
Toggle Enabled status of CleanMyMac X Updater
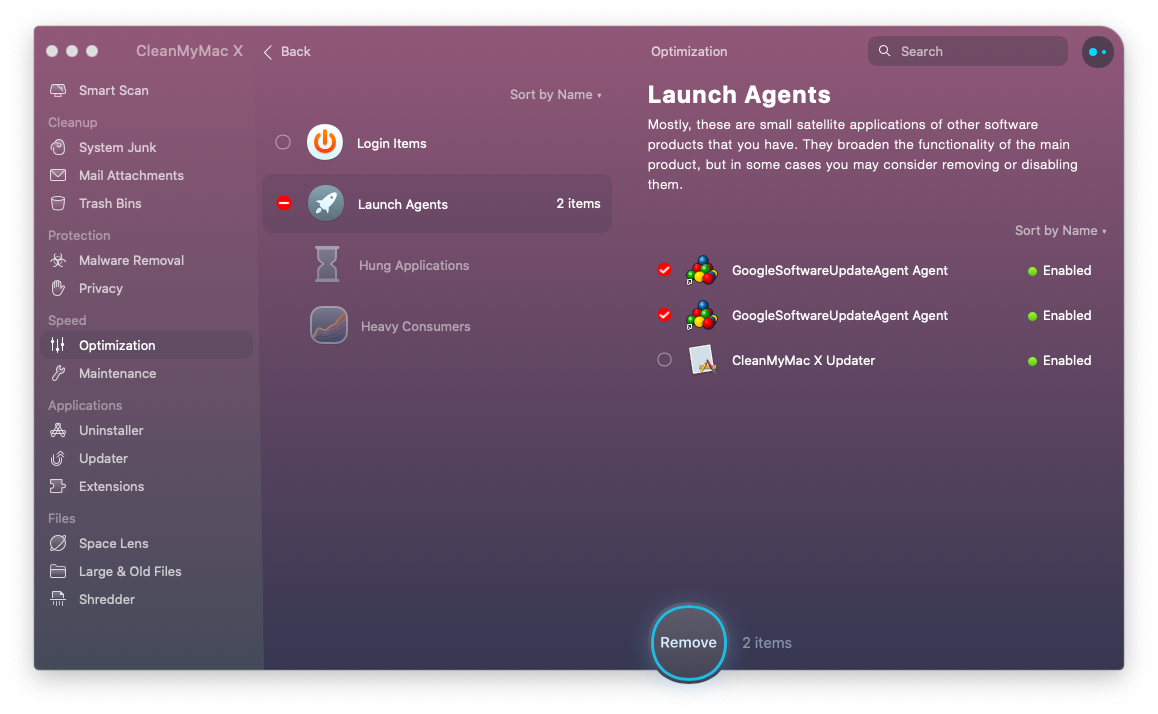(1059, 360)
